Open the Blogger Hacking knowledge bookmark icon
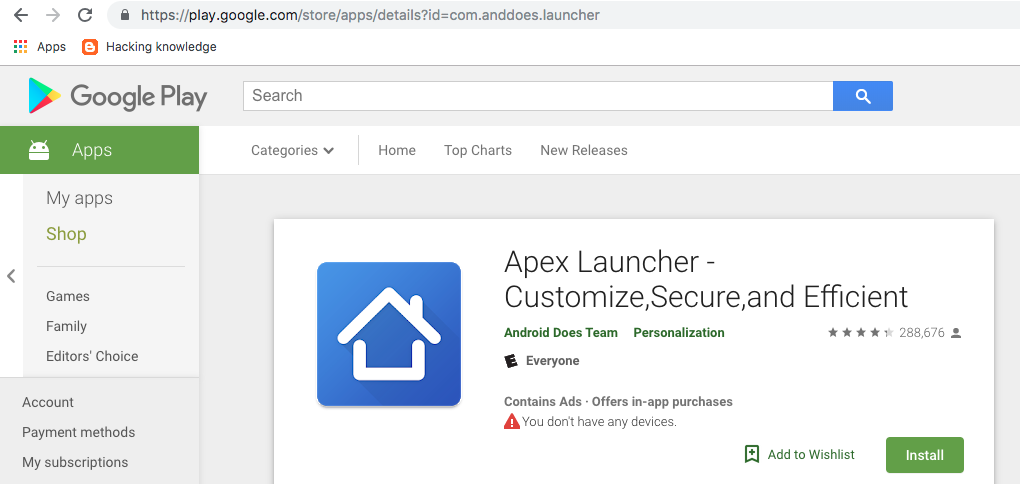 (90, 47)
